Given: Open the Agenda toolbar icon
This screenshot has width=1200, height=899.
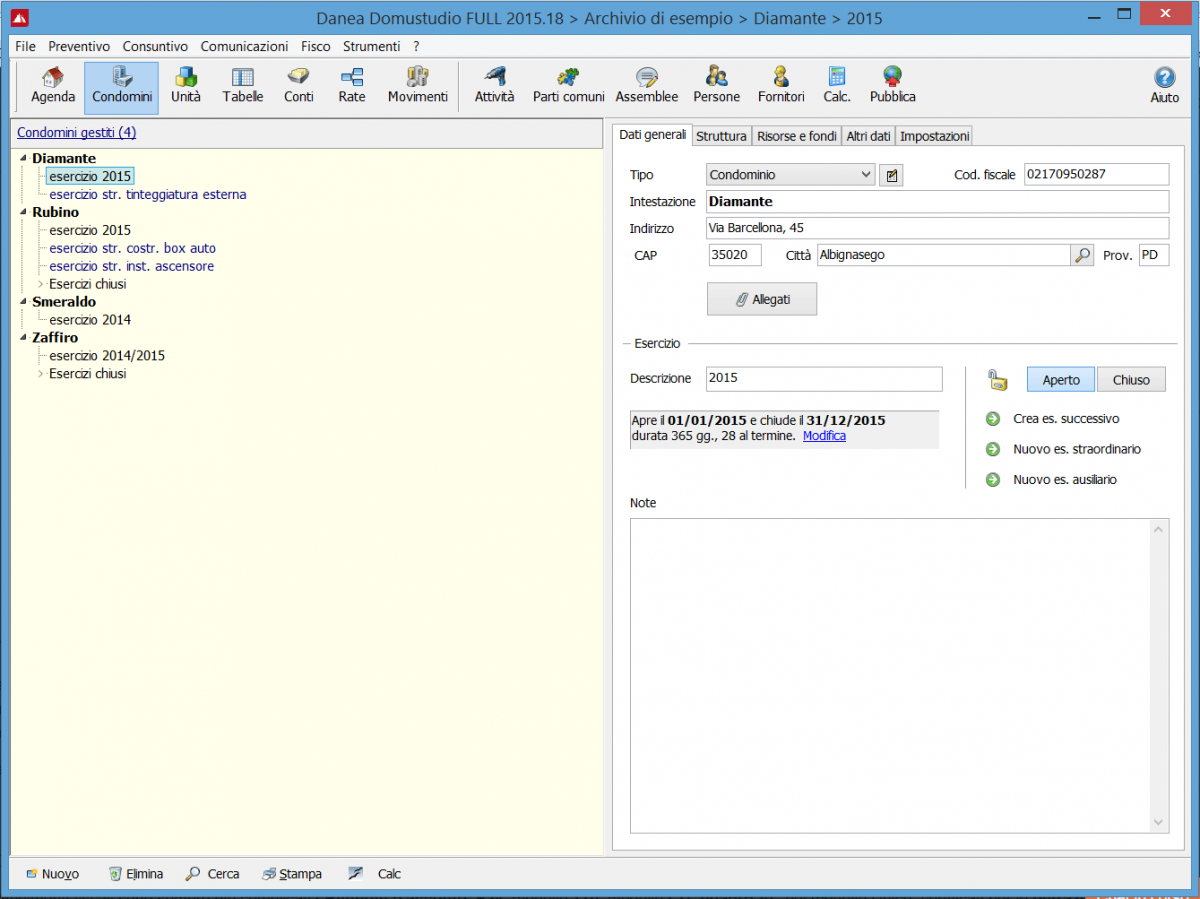Looking at the screenshot, I should tap(53, 86).
